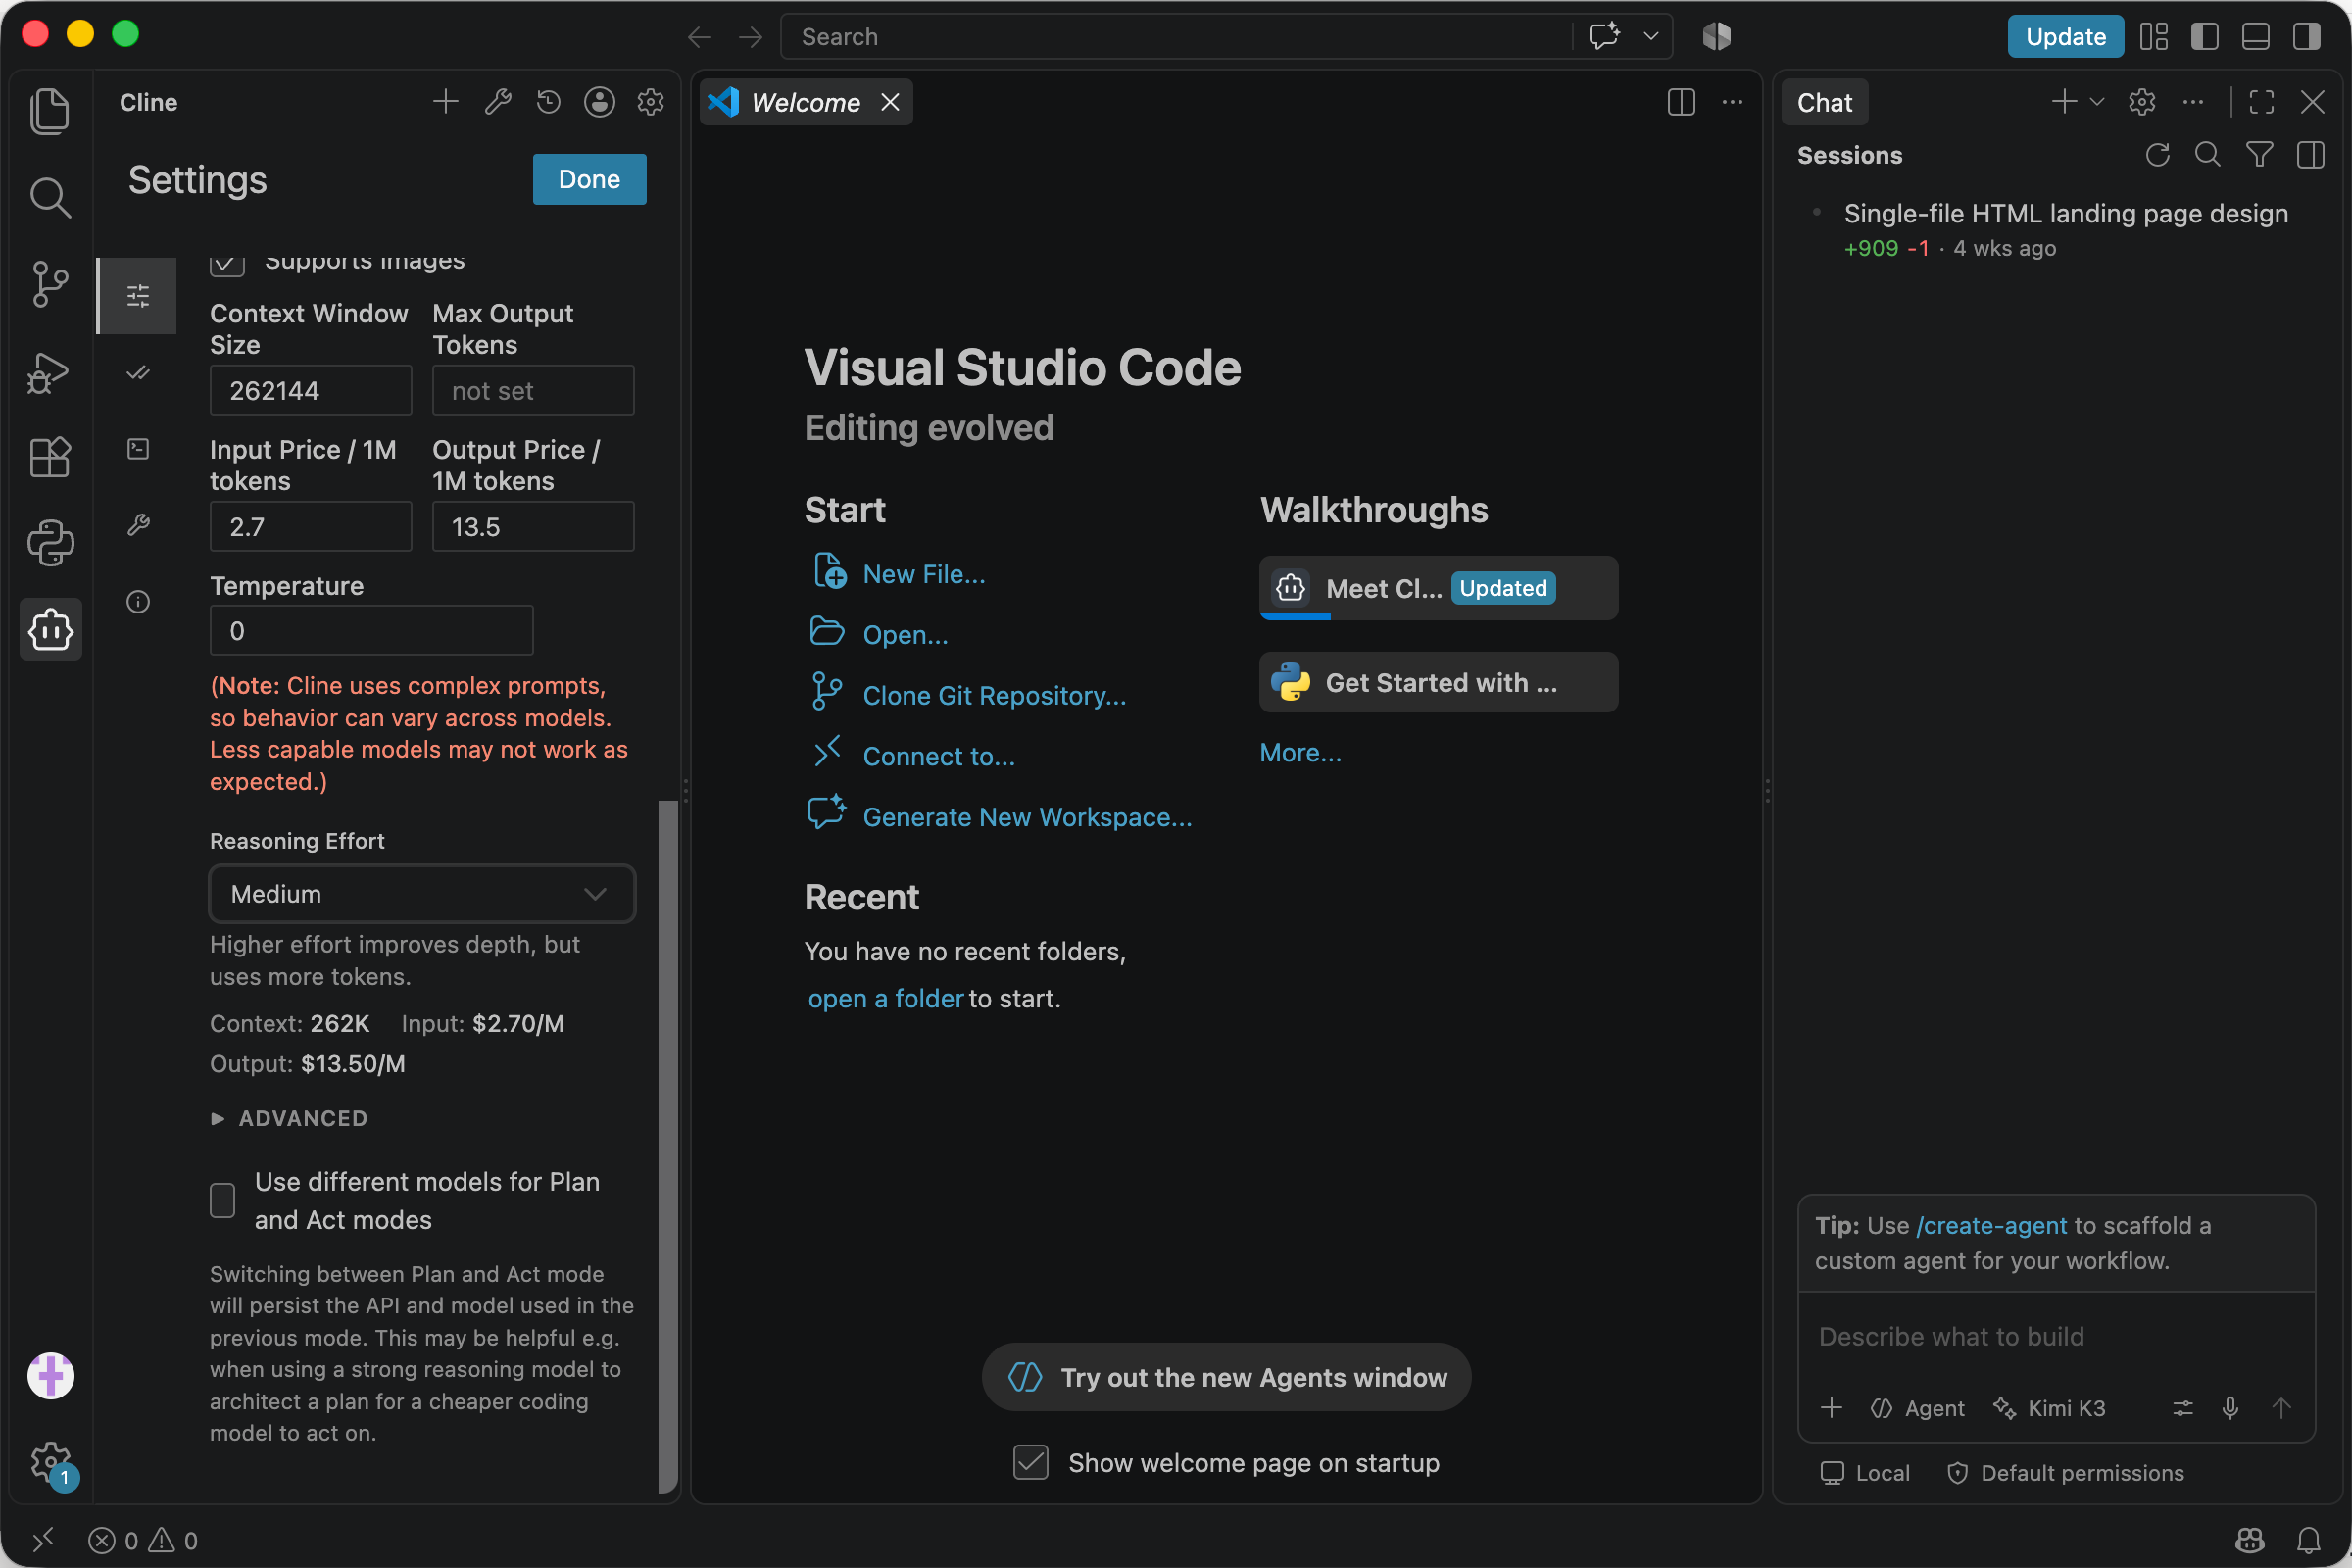Click the Update button
Image resolution: width=2352 pixels, height=1568 pixels.
[x=2065, y=37]
